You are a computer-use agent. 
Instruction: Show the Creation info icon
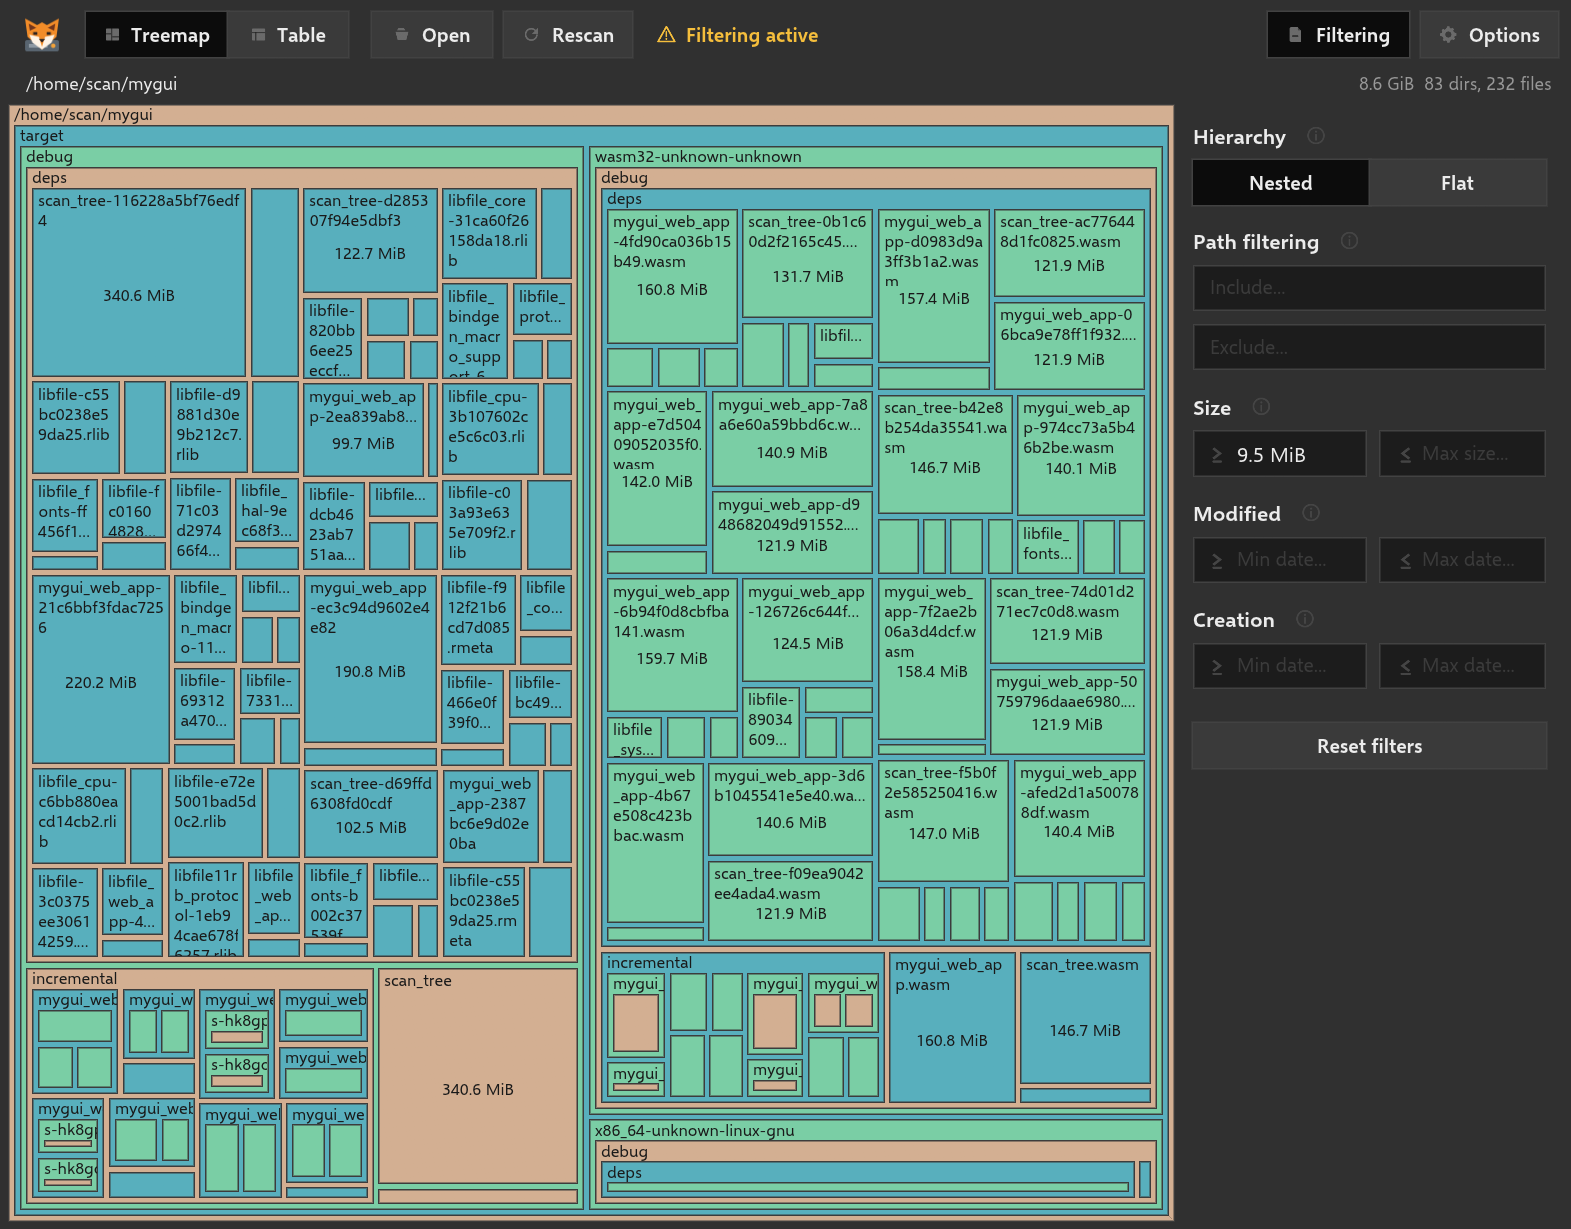pos(1305,619)
